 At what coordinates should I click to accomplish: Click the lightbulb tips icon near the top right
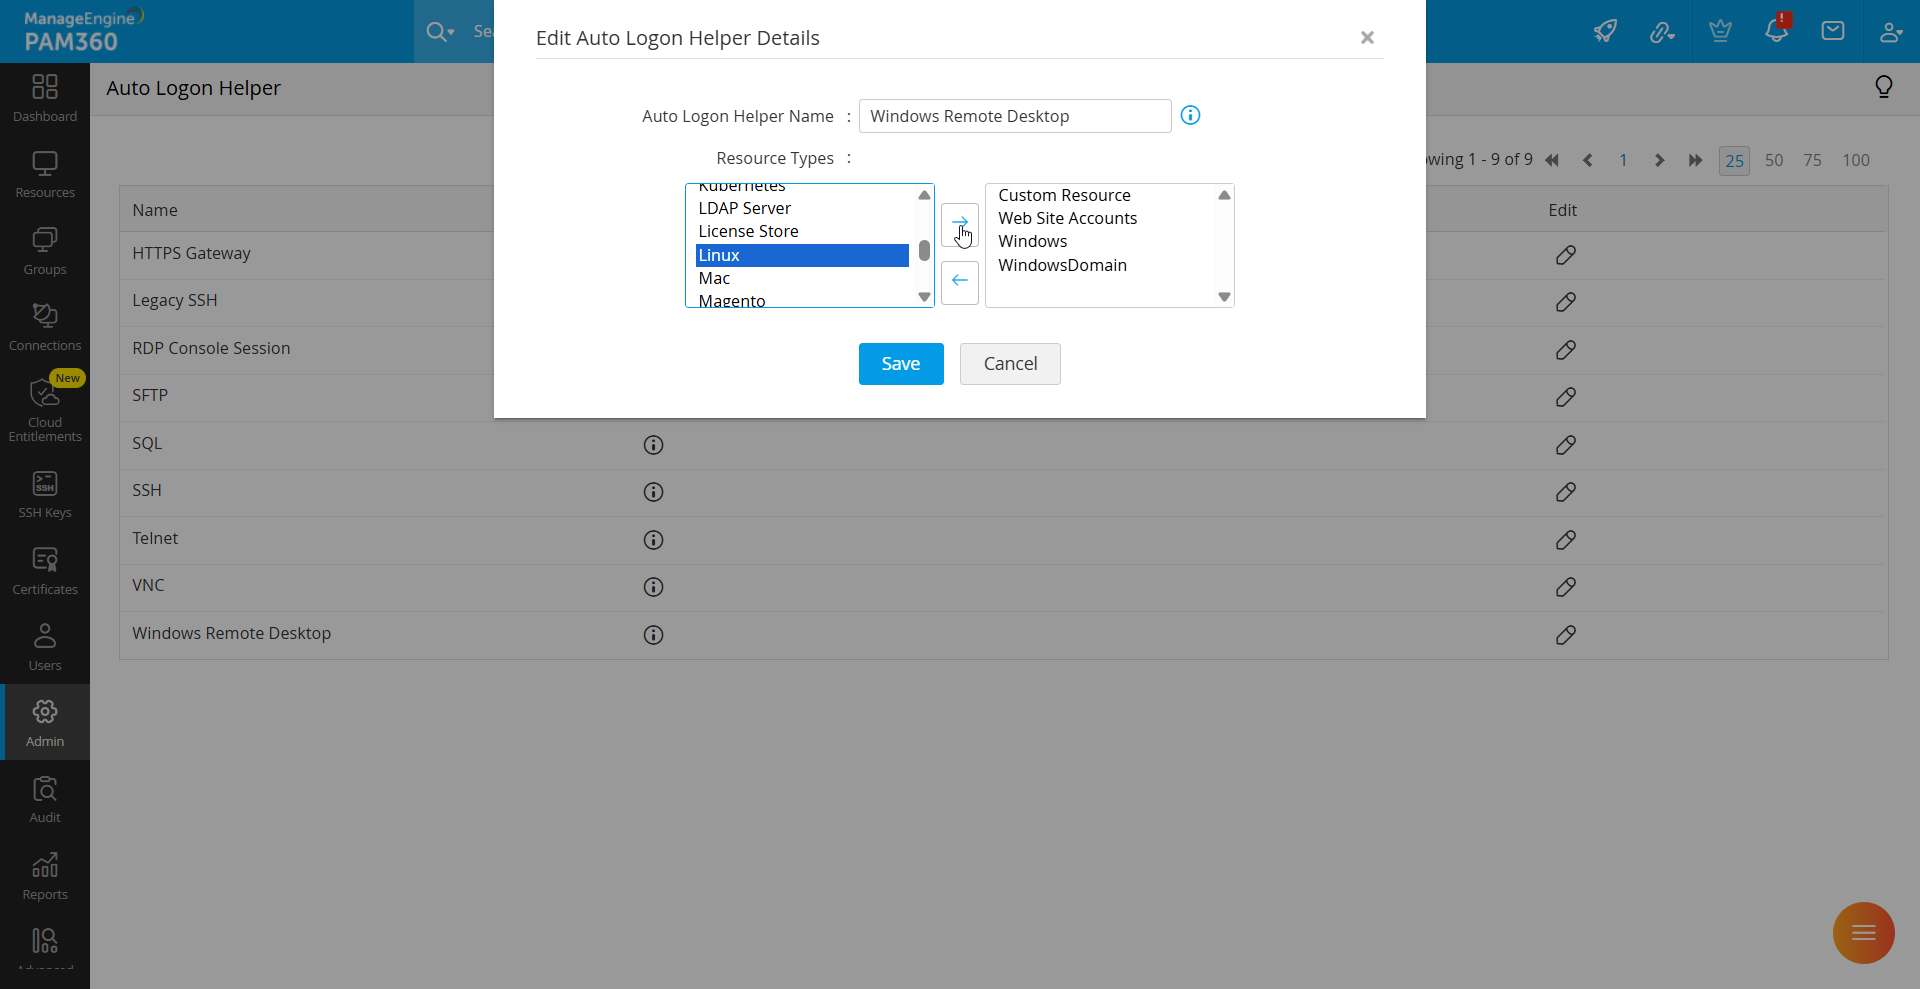(x=1884, y=87)
